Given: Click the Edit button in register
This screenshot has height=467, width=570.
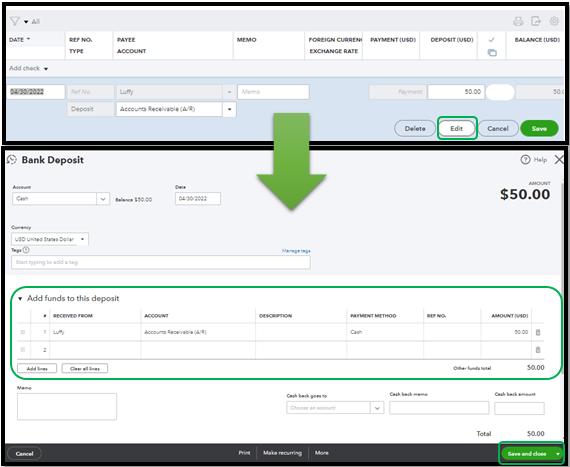Looking at the screenshot, I should point(457,128).
